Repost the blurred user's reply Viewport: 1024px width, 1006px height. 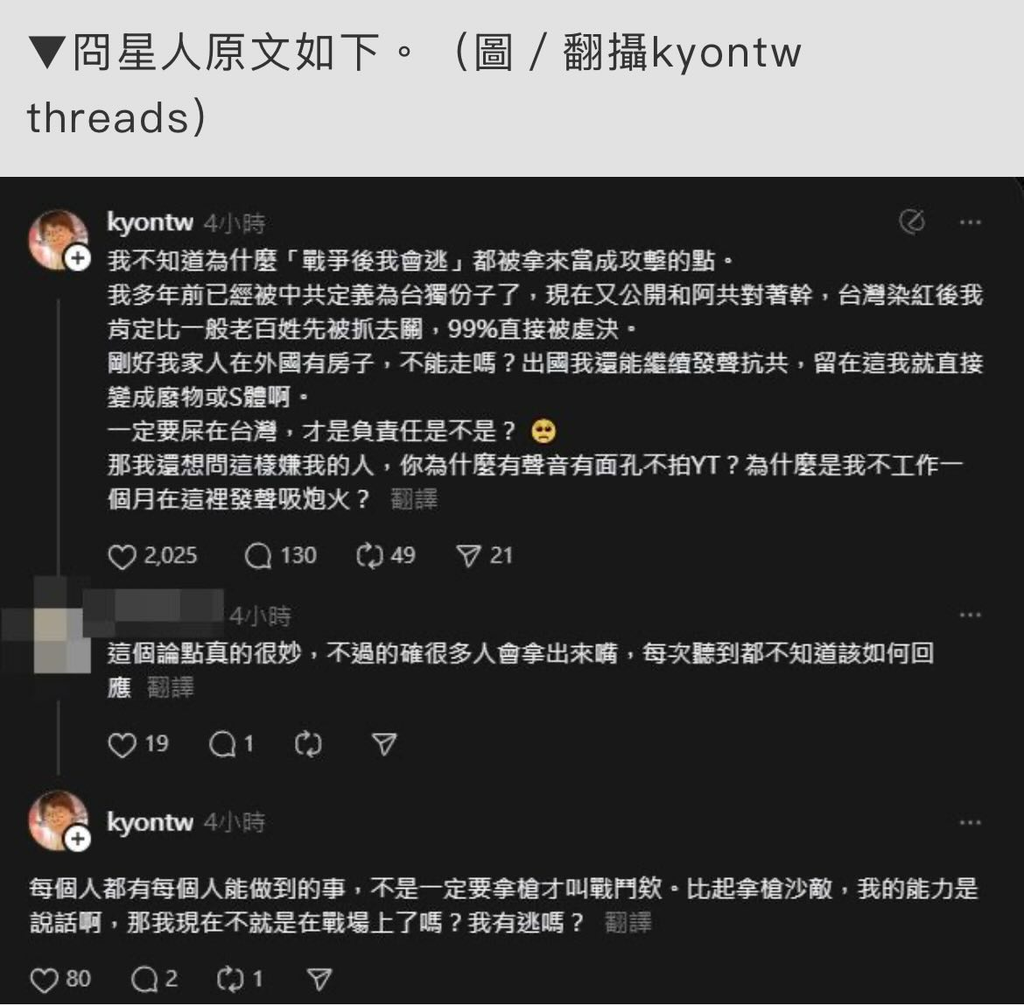pyautogui.click(x=308, y=745)
